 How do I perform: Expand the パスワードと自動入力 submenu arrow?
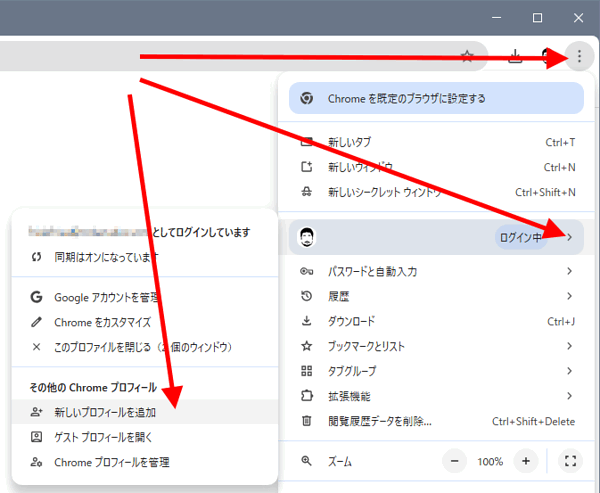[x=569, y=271]
